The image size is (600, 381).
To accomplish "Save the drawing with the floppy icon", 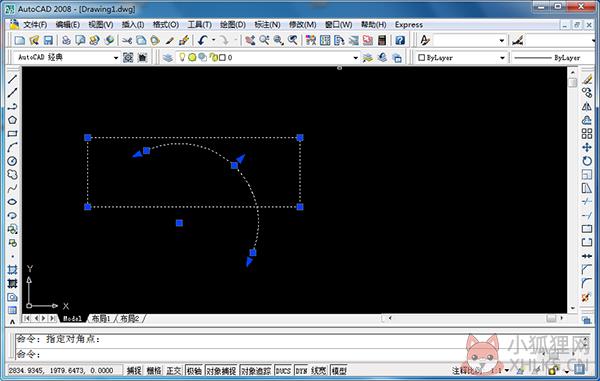I will coord(48,40).
